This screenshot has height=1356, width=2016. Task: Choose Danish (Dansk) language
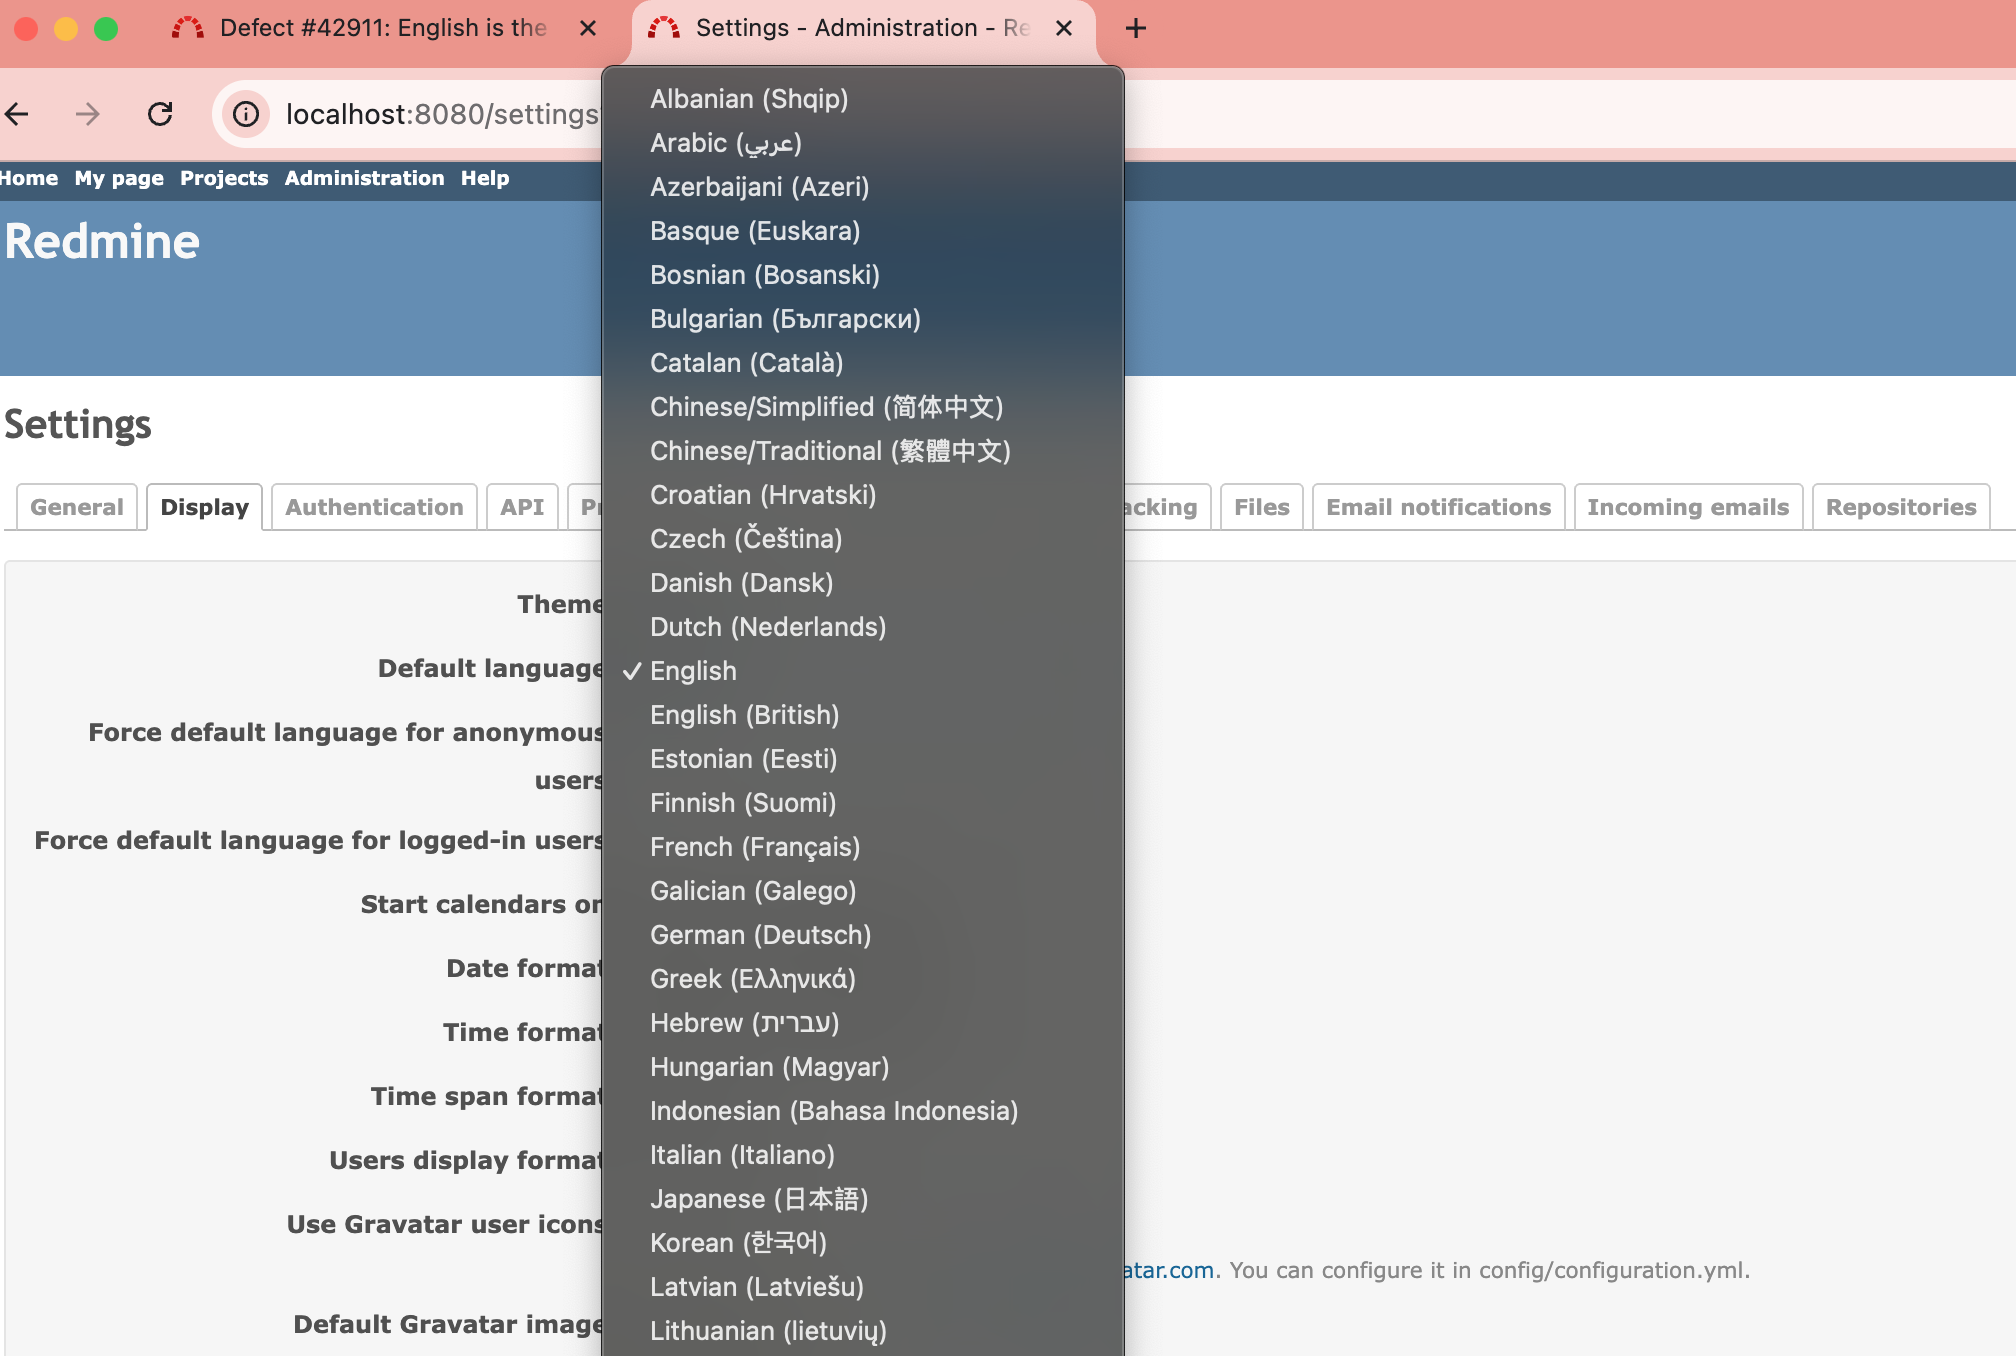point(863,583)
